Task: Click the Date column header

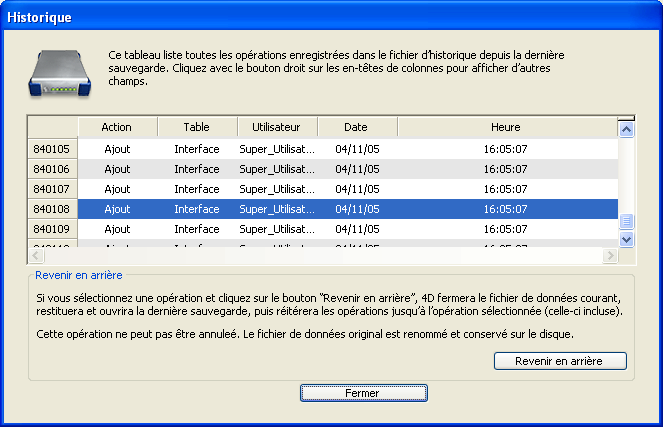Action: click(356, 127)
